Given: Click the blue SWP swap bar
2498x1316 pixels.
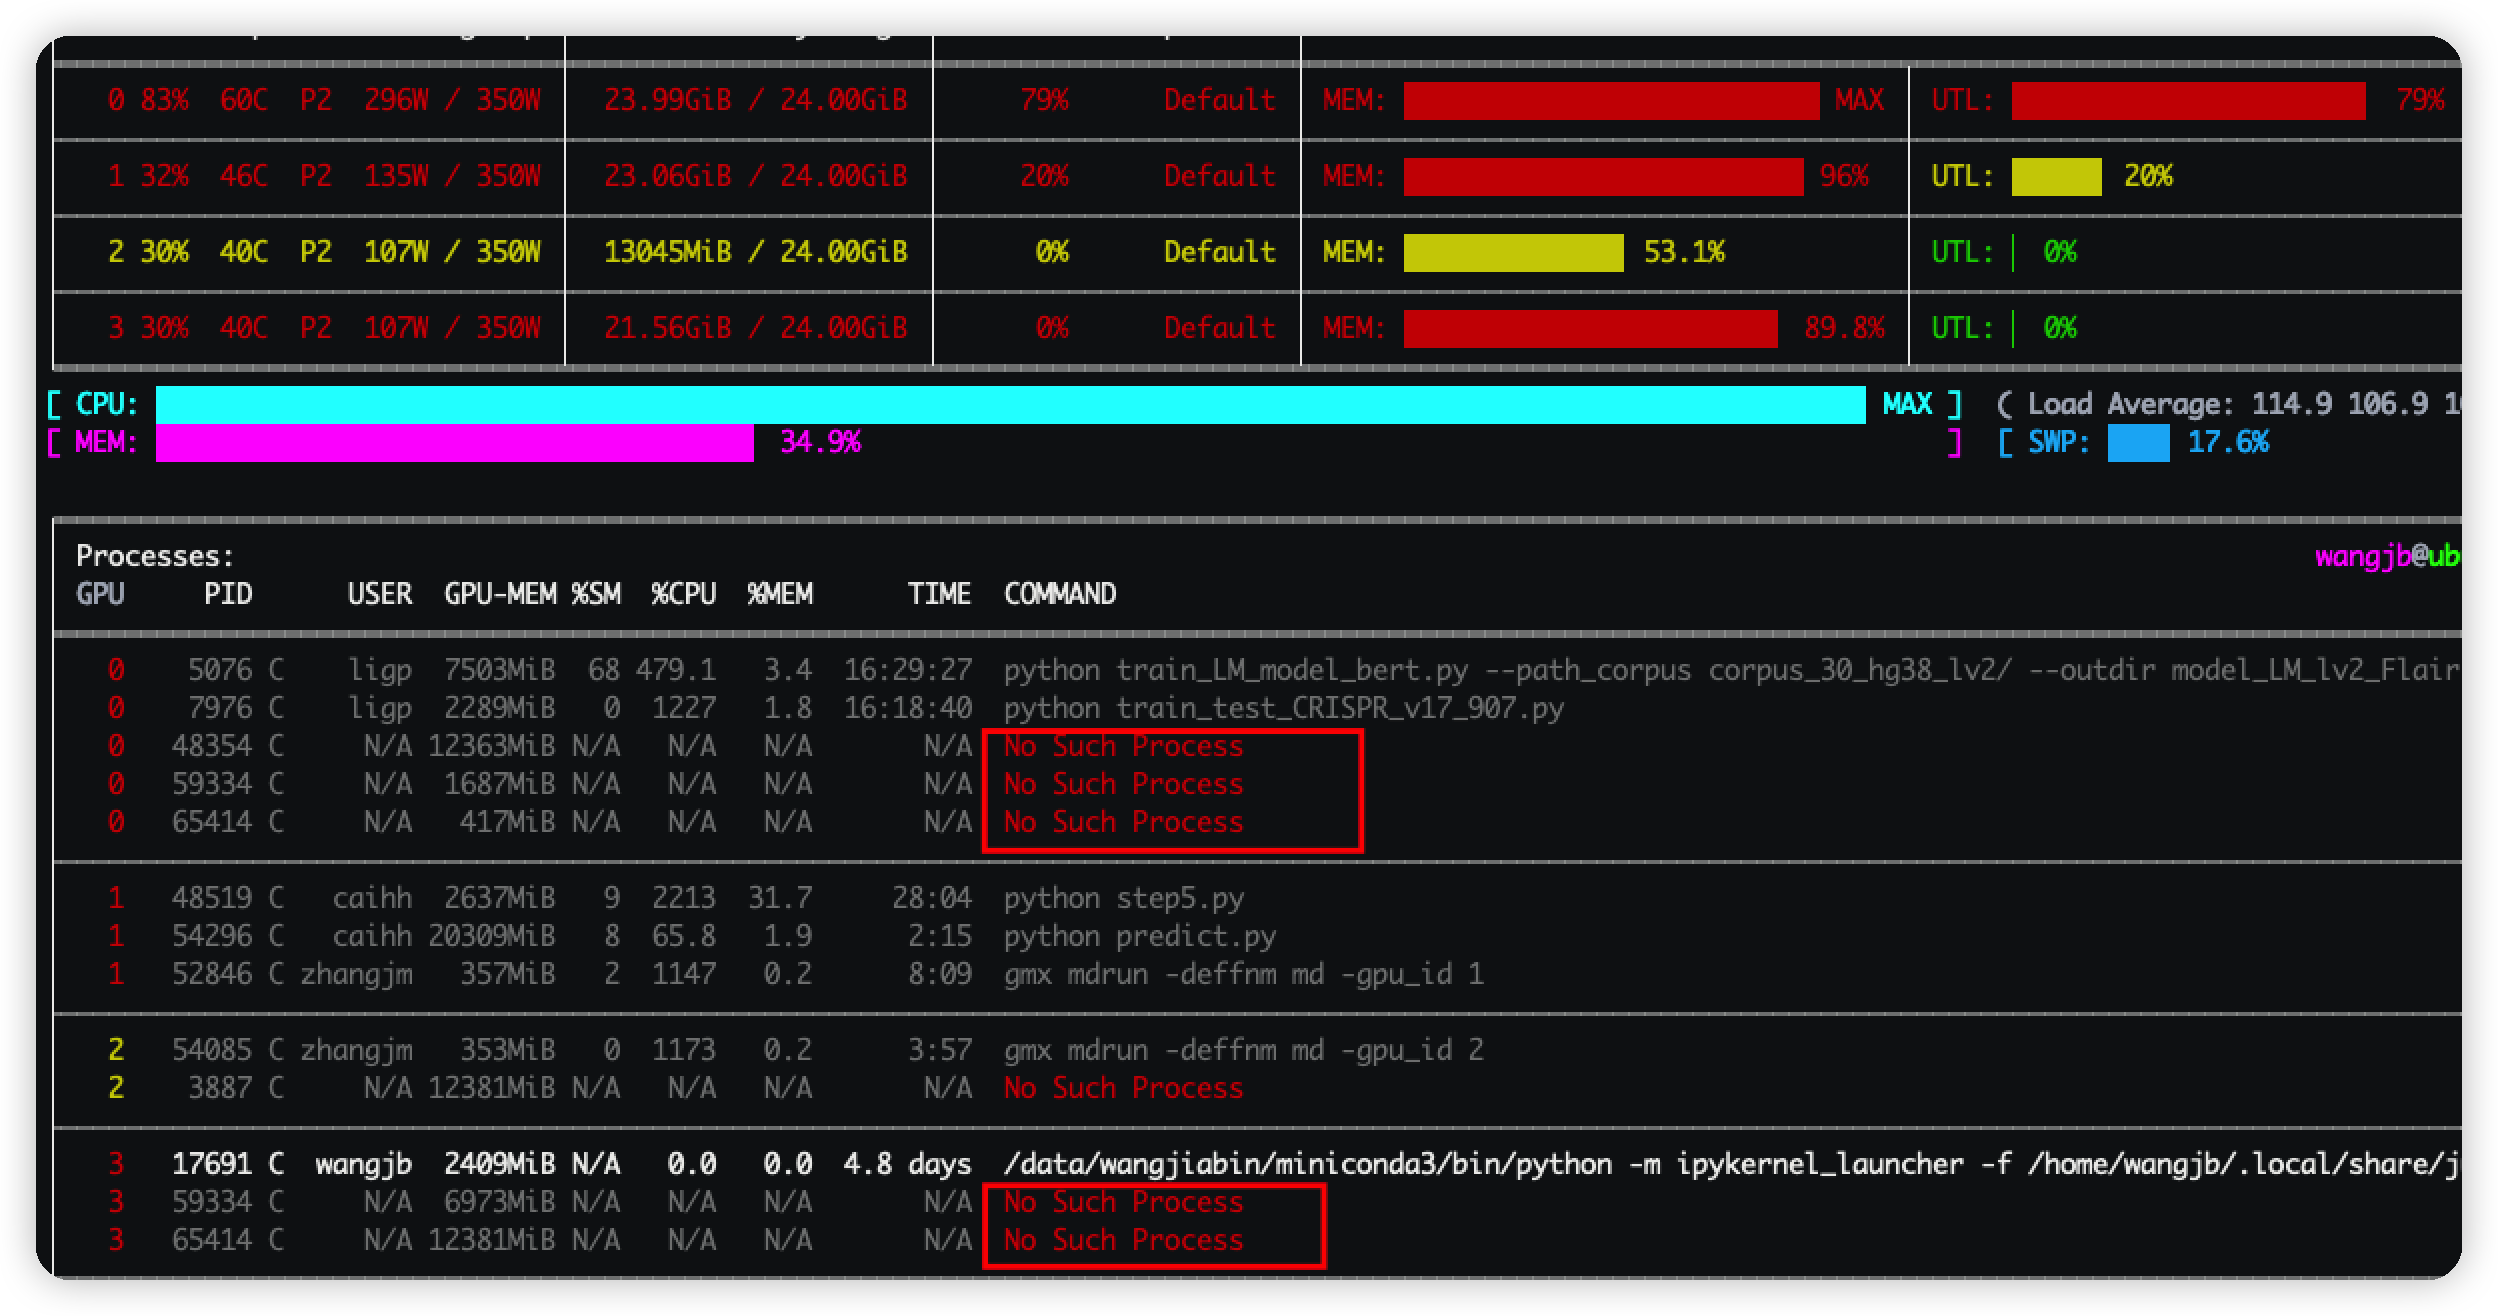Looking at the screenshot, I should (x=2138, y=443).
